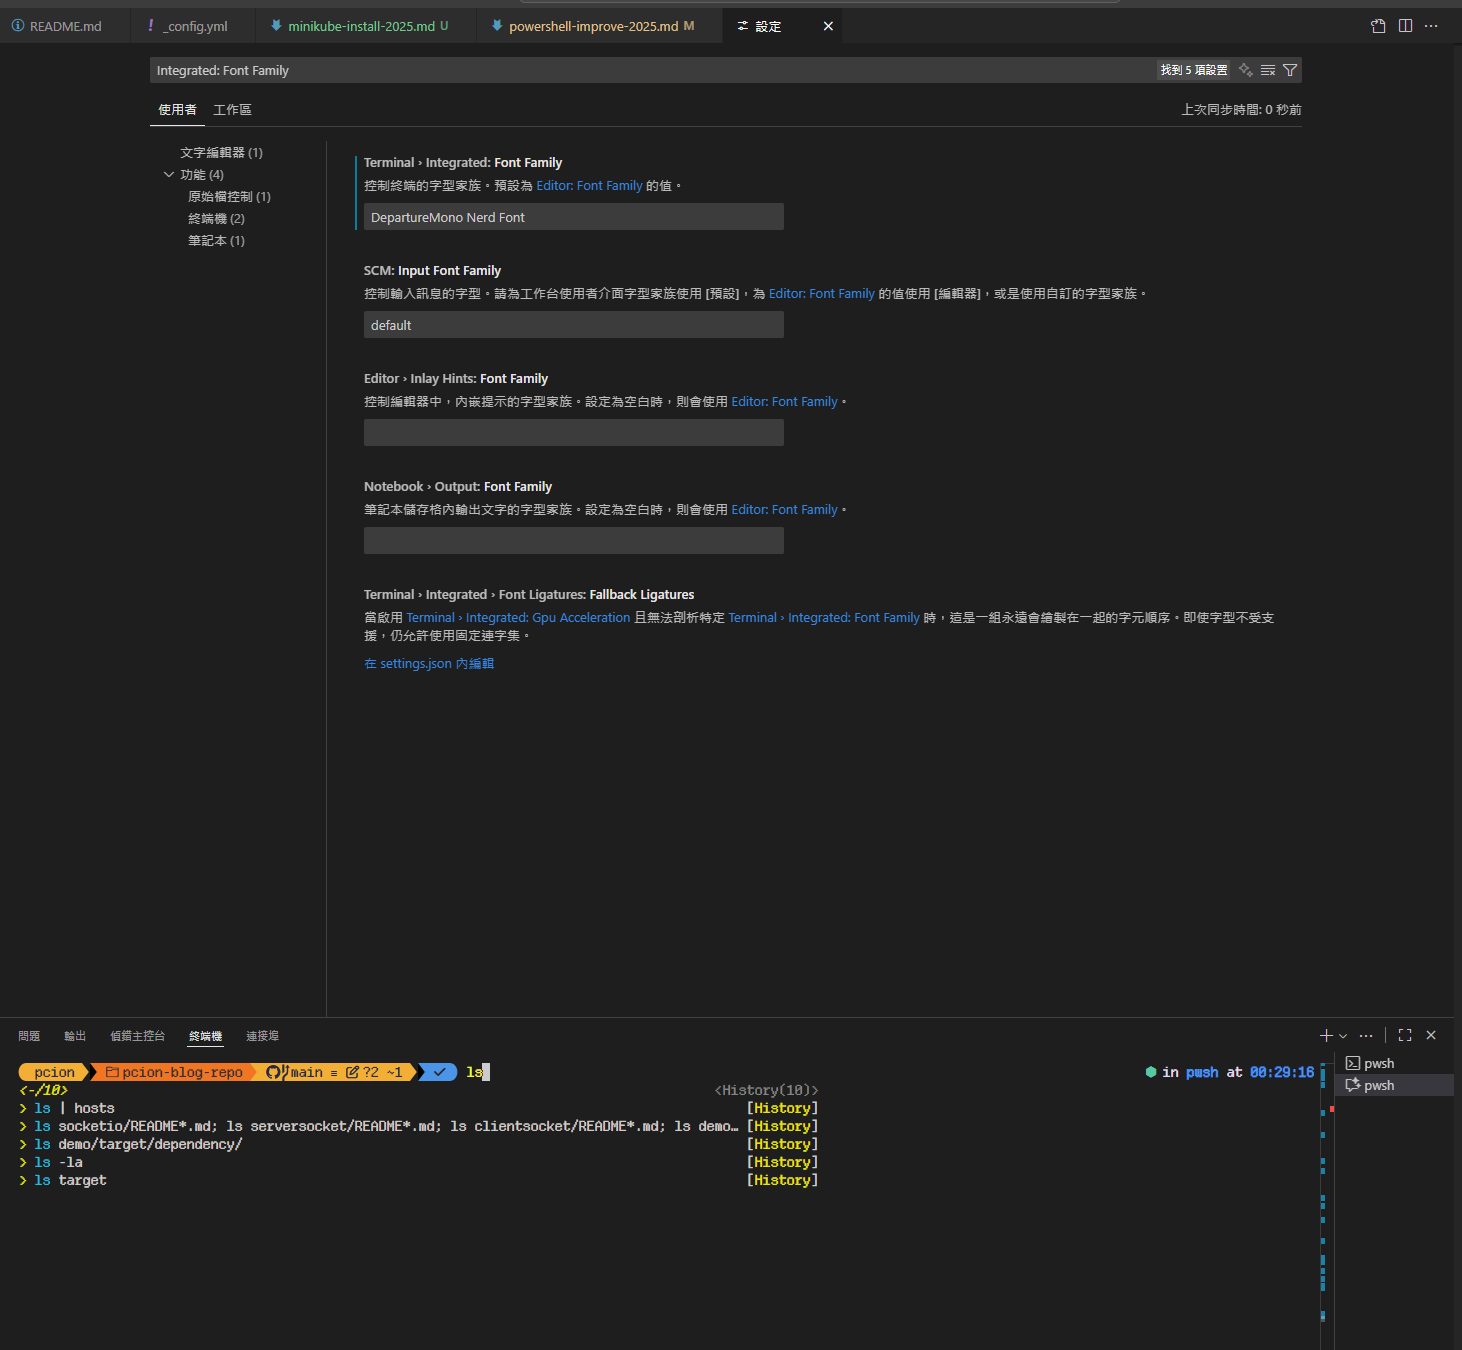This screenshot has height=1350, width=1462.
Task: Clear the settings search input
Action: tap(1268, 70)
